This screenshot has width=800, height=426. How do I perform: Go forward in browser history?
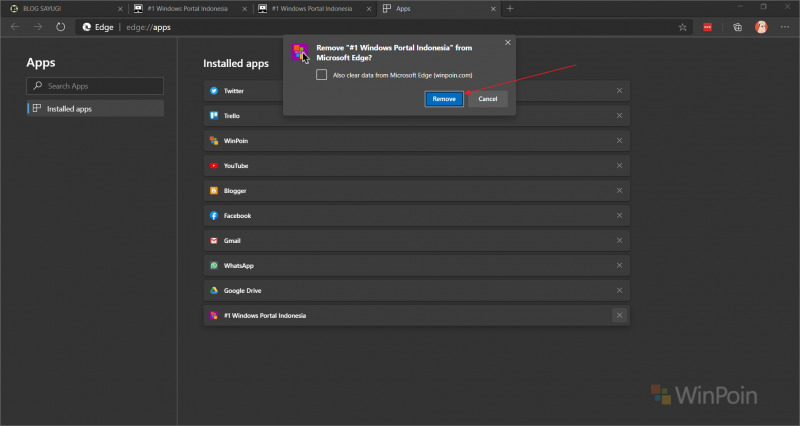tap(38, 27)
